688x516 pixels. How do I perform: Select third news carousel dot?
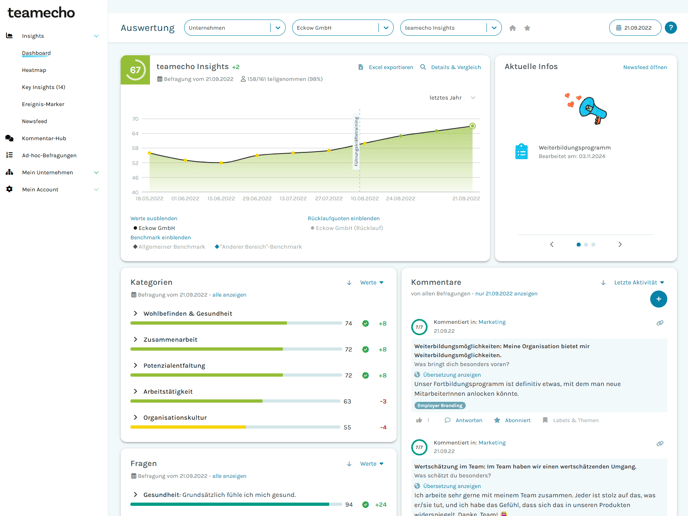(x=593, y=244)
